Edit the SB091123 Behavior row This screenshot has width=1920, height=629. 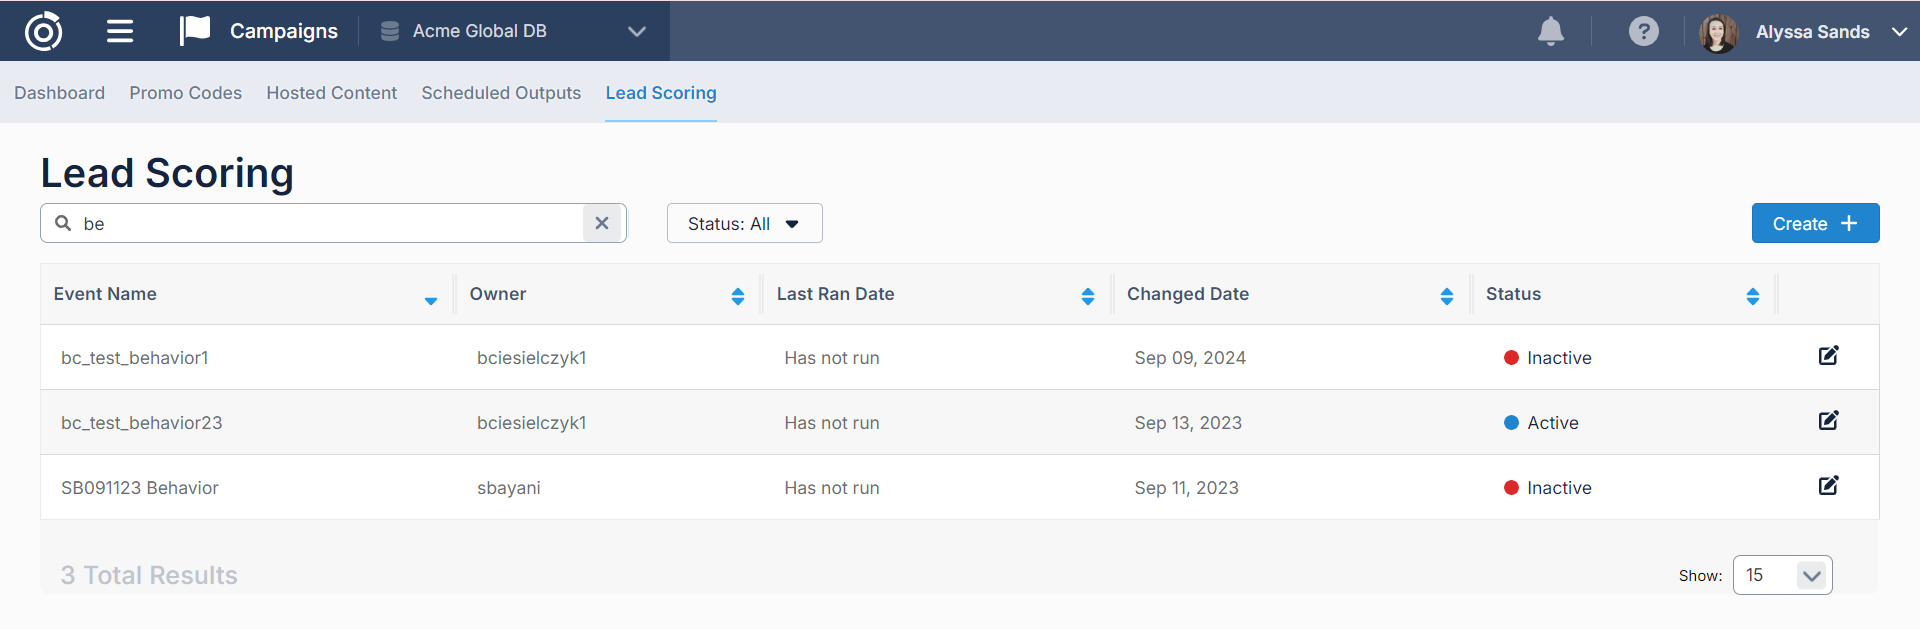tap(1828, 486)
